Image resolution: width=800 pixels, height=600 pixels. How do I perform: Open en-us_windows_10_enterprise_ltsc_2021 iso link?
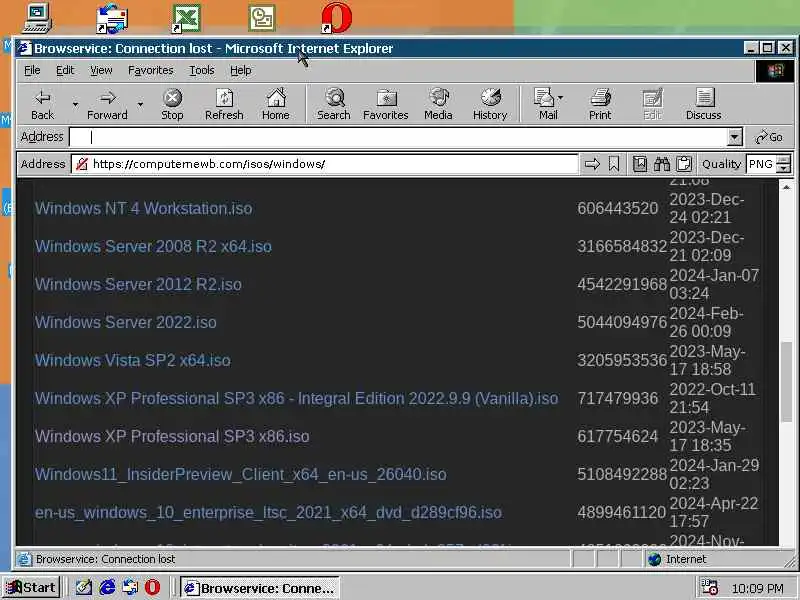pos(268,512)
